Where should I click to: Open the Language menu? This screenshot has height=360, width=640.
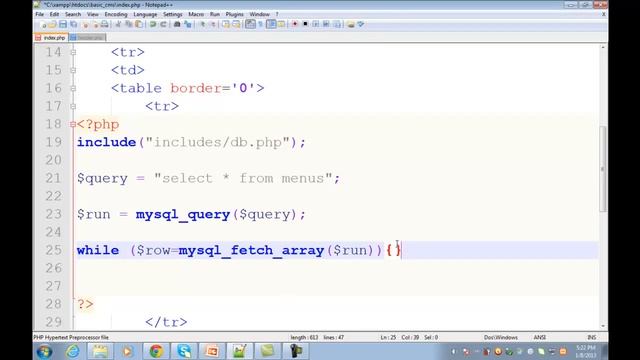145,14
